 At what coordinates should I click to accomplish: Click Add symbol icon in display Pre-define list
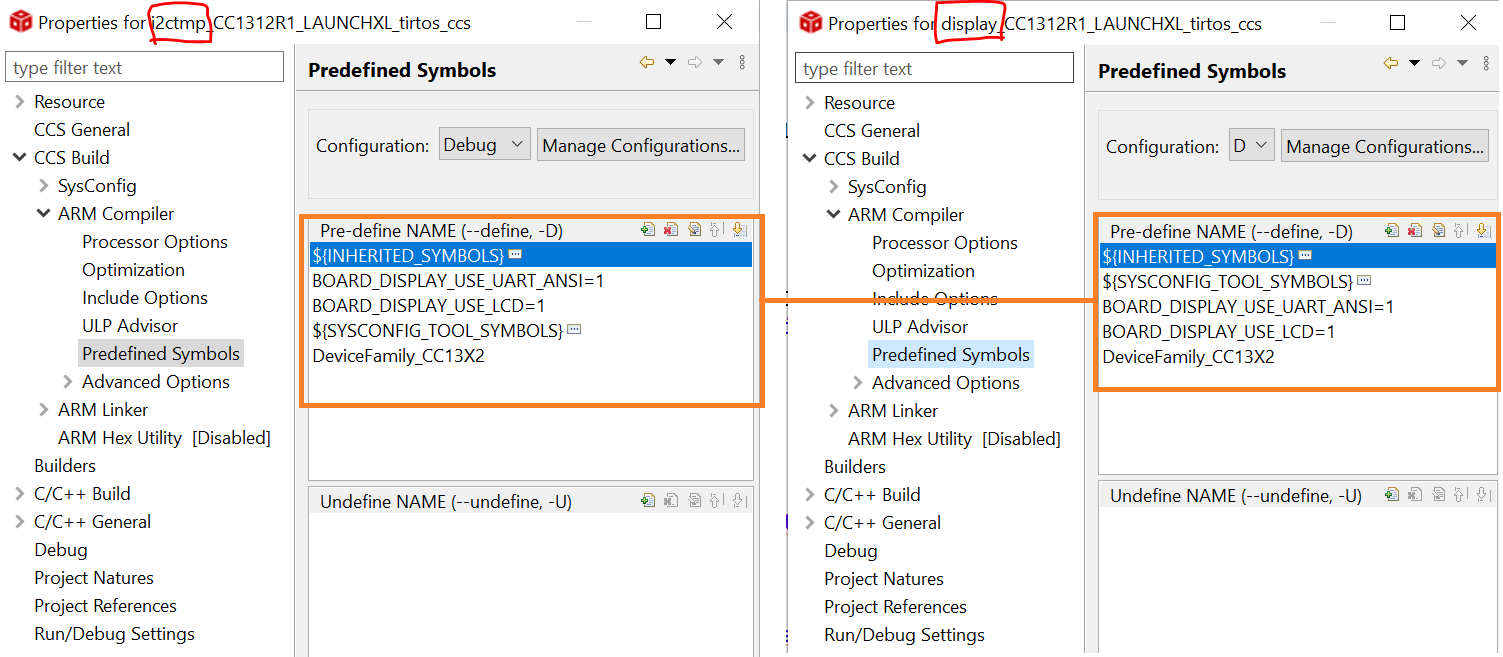click(1392, 231)
